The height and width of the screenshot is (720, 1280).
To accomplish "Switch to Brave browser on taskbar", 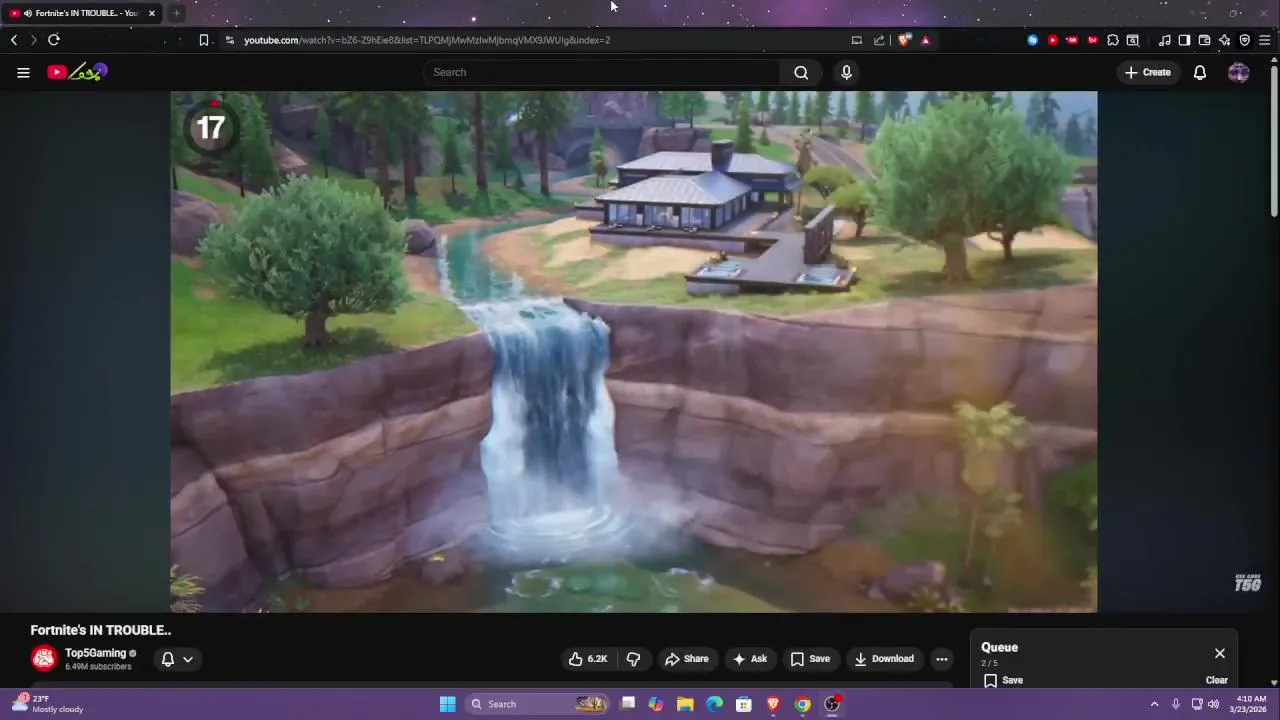I will coord(773,704).
